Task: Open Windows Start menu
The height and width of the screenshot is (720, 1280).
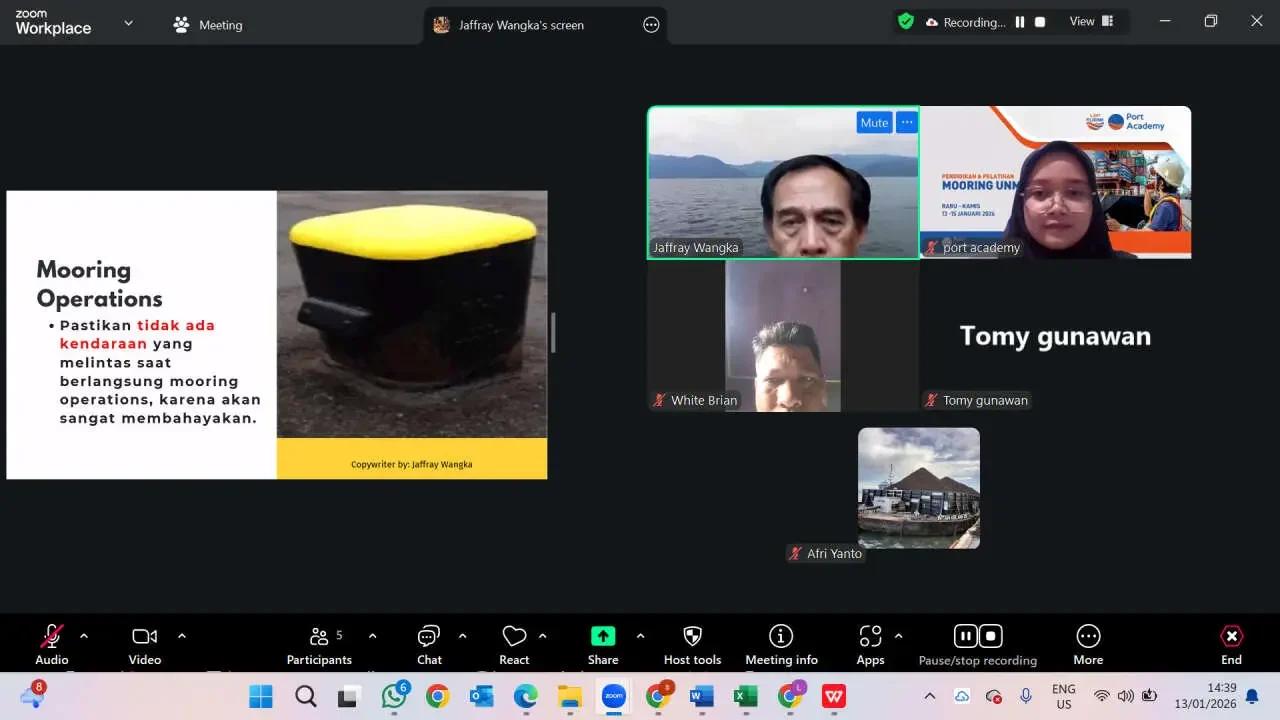Action: click(261, 696)
